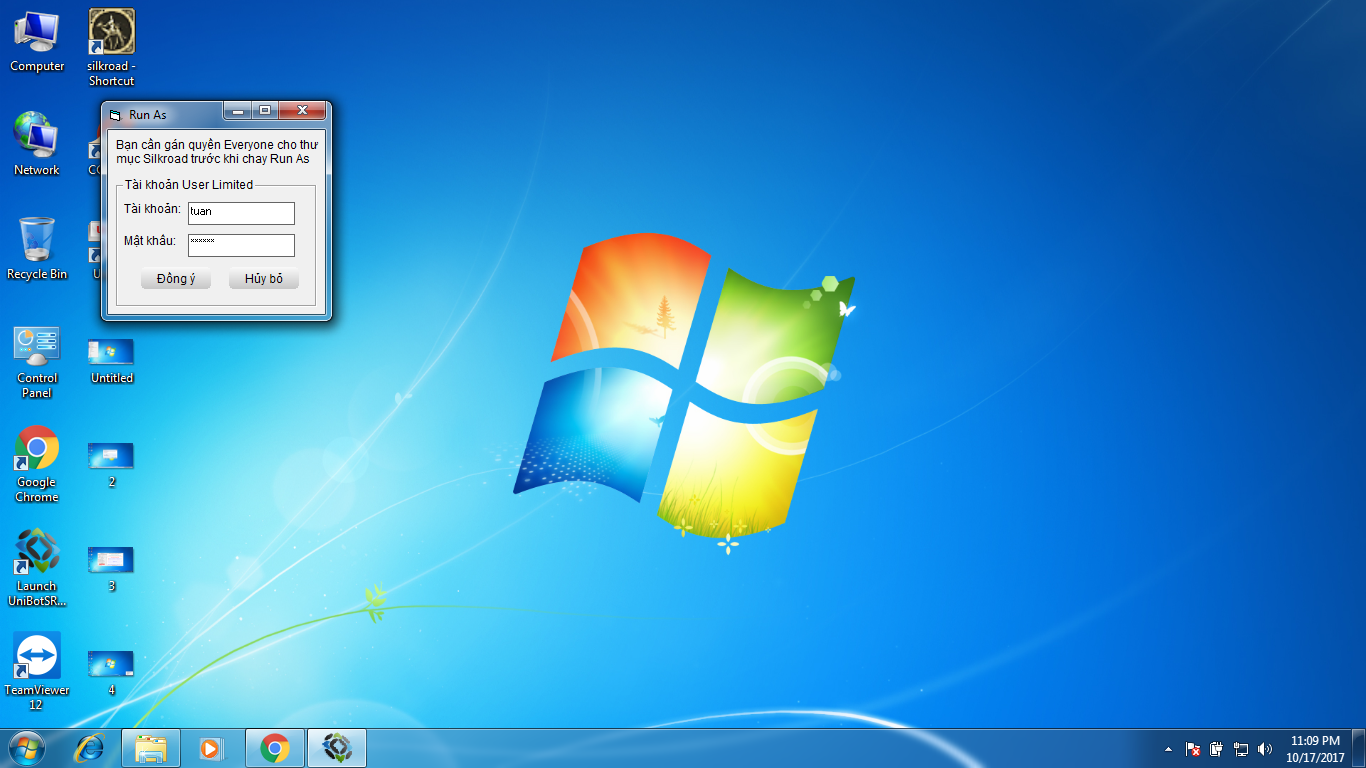Open the network tray icon
Screen dimensions: 1366x768
[1241, 749]
